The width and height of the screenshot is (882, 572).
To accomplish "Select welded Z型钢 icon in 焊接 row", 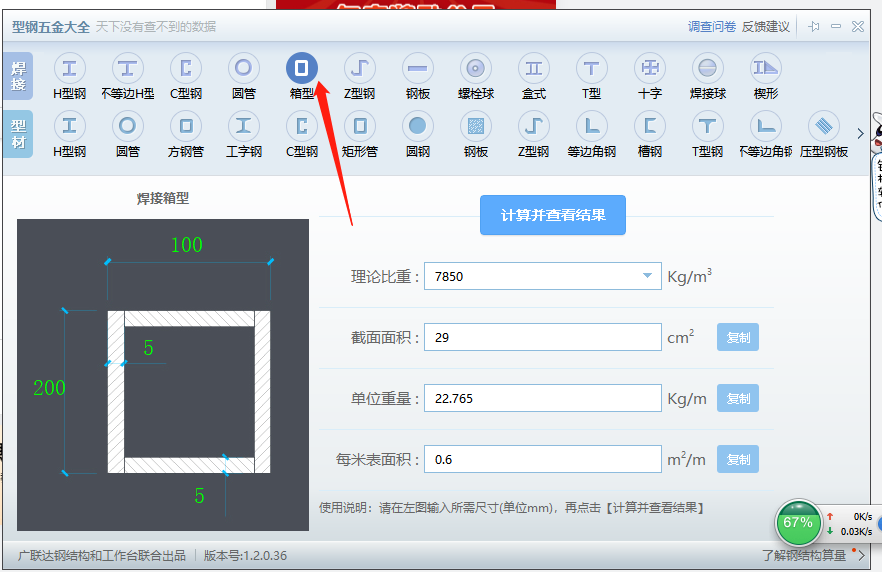I will (x=360, y=69).
